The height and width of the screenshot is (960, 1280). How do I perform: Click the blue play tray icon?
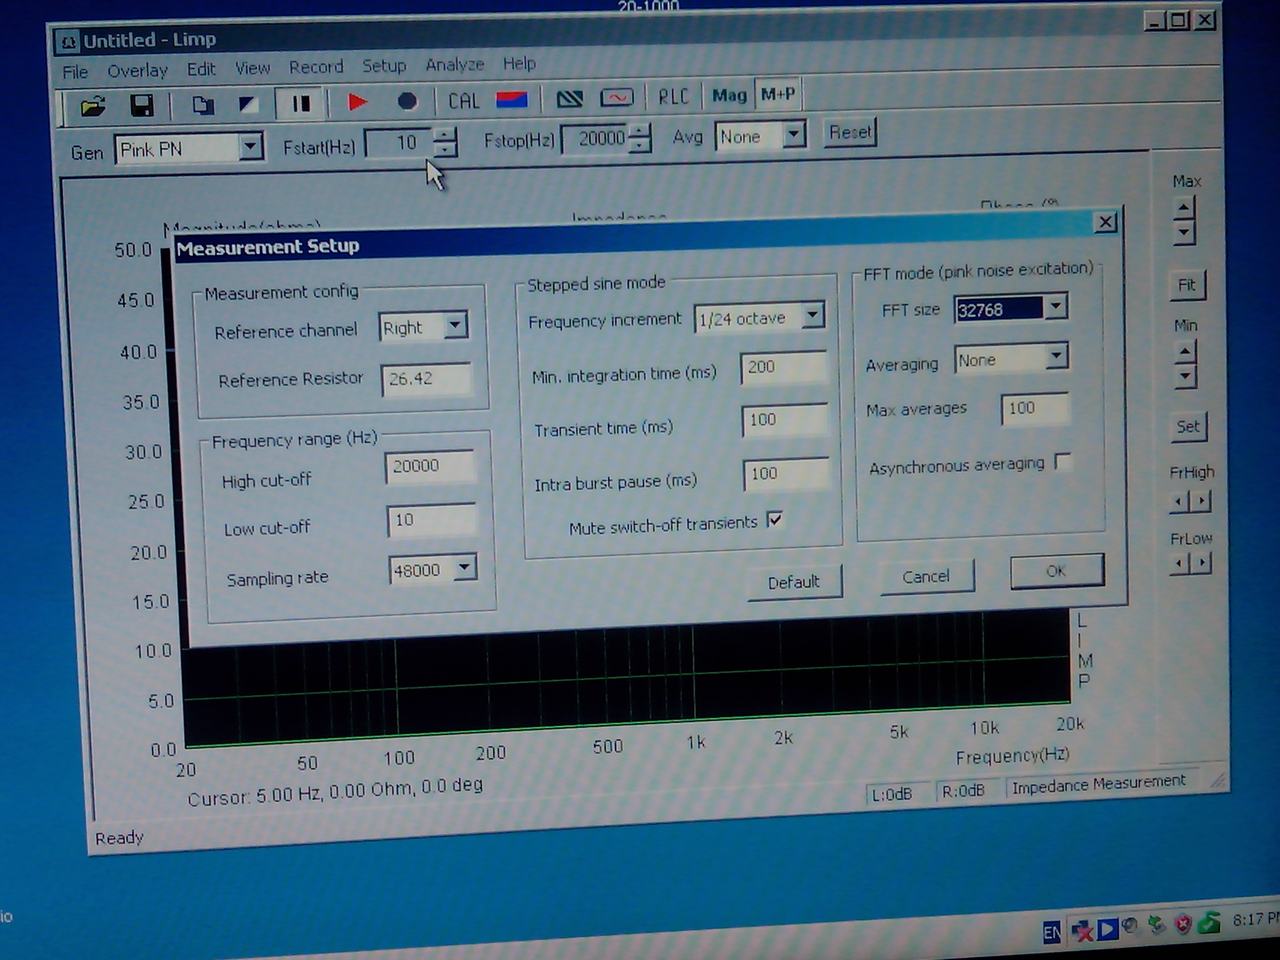(x=1107, y=929)
